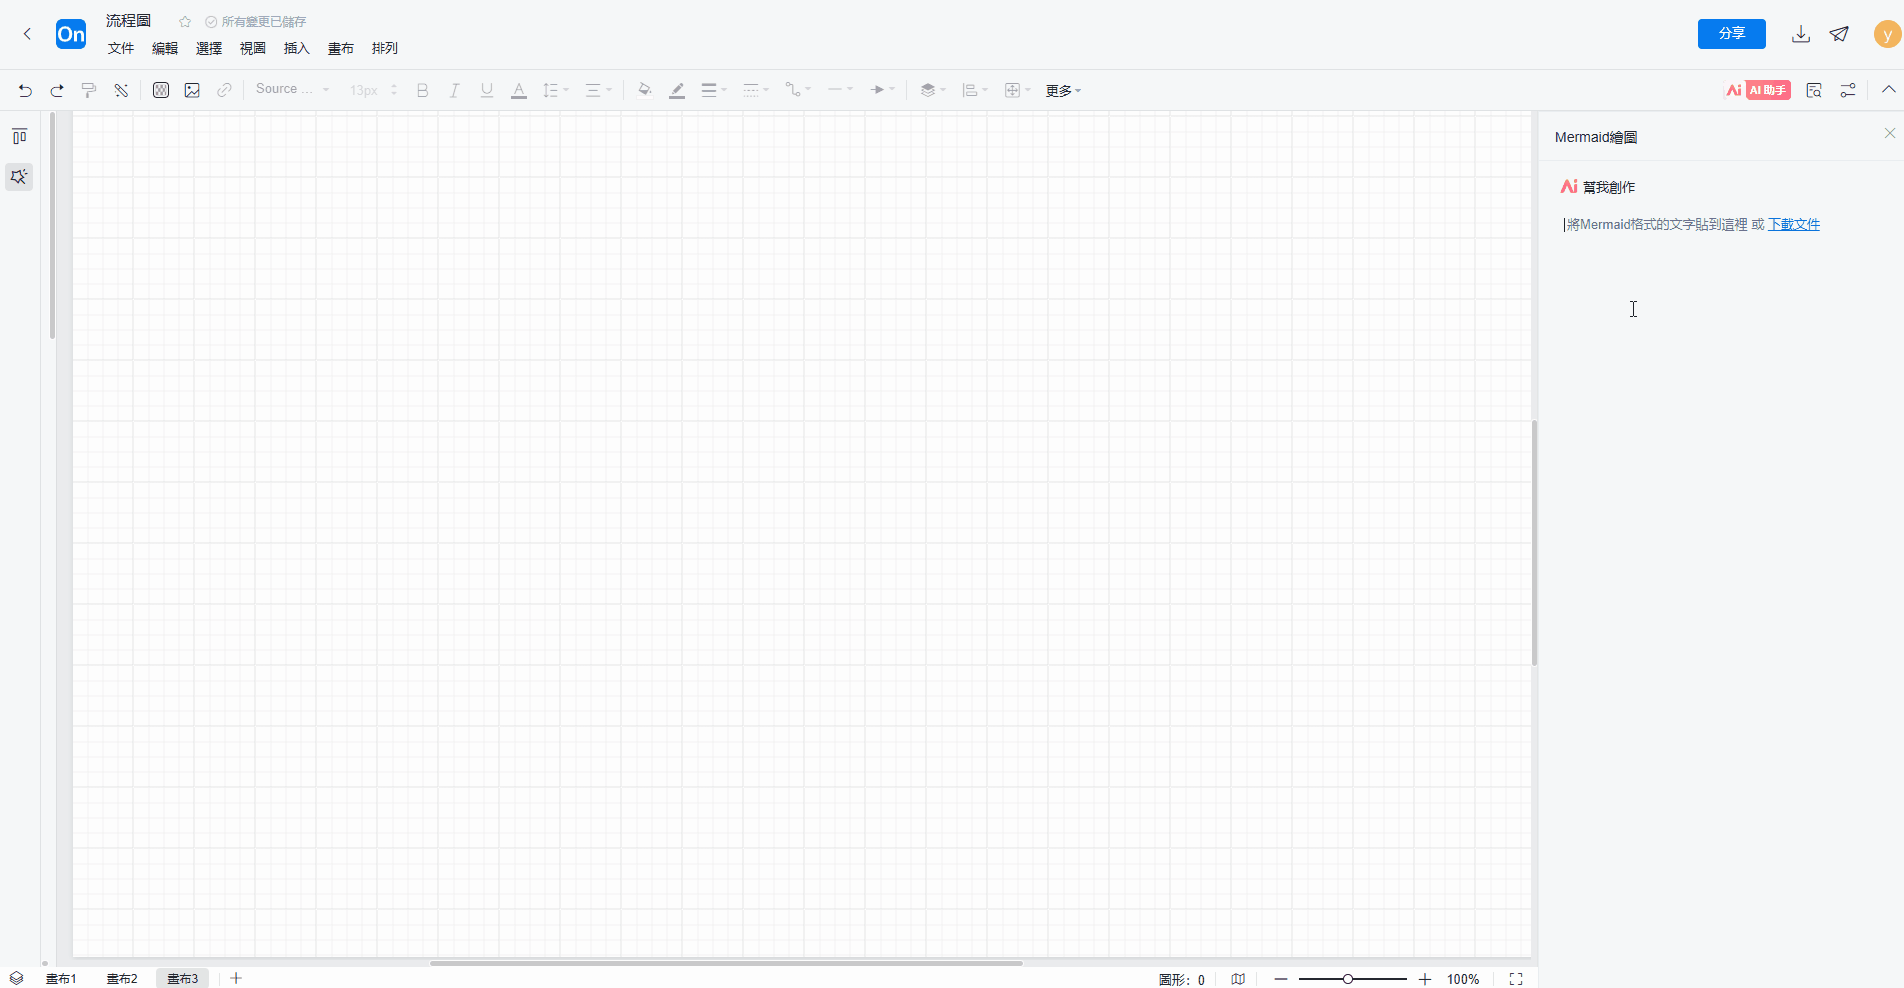The image size is (1904, 988).
Task: Open the Source font family dropdown
Action: [292, 89]
